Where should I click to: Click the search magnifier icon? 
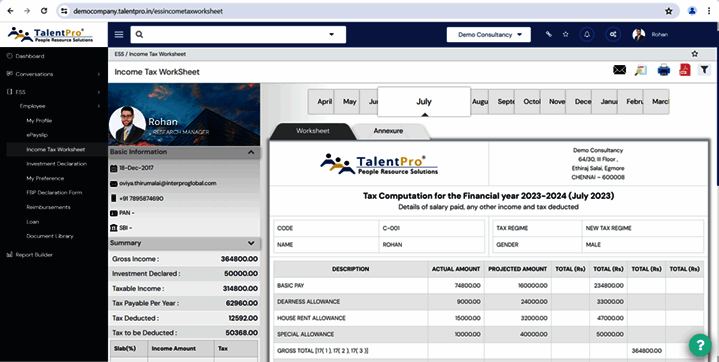point(139,34)
